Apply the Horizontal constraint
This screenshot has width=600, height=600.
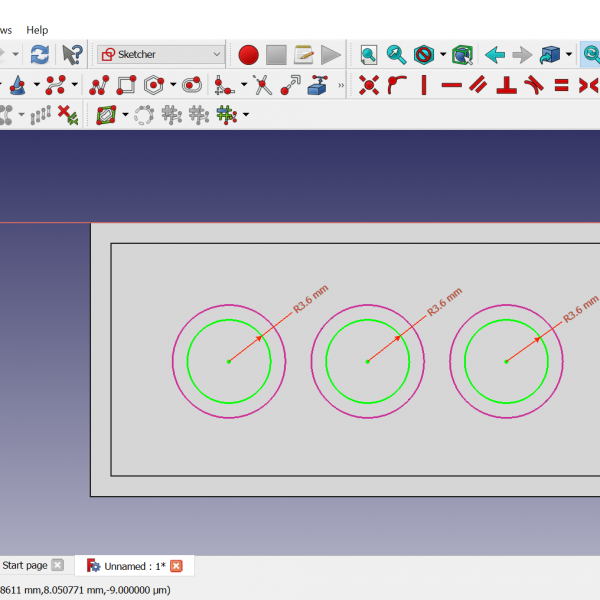point(451,85)
